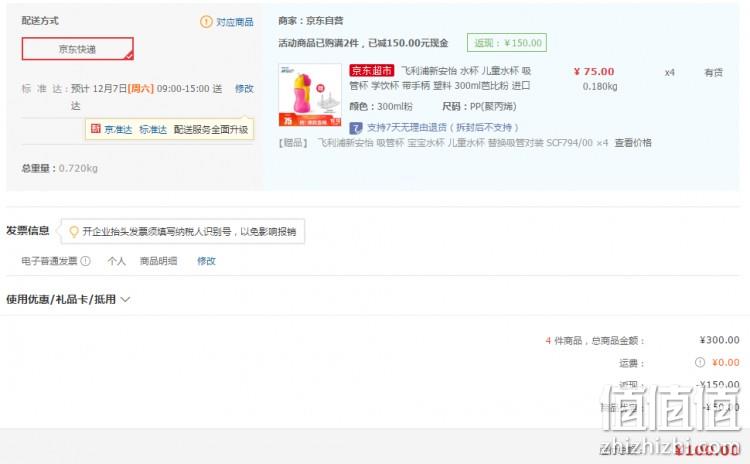Expand the 使用优惠/礼品卡/抵用 section
This screenshot has height=464, width=750.
click(x=68, y=299)
